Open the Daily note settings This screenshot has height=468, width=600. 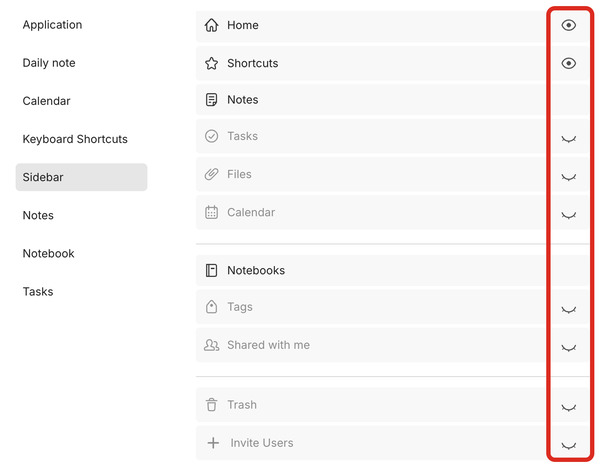pos(49,63)
